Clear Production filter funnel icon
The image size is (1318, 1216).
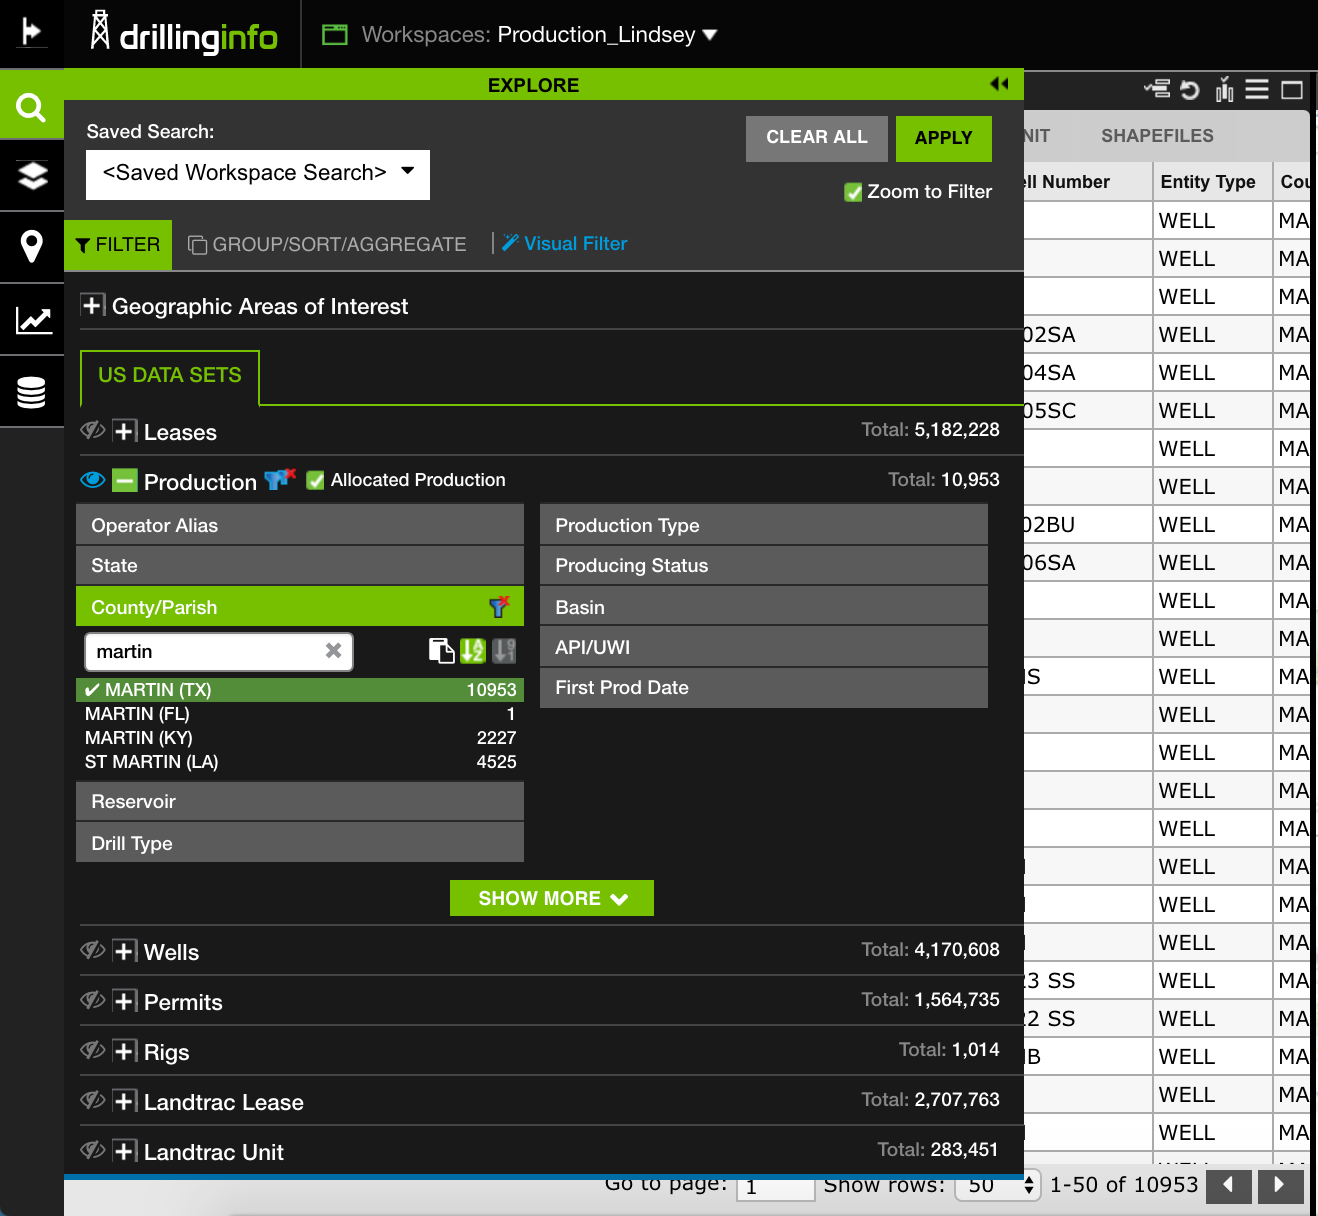coord(280,480)
